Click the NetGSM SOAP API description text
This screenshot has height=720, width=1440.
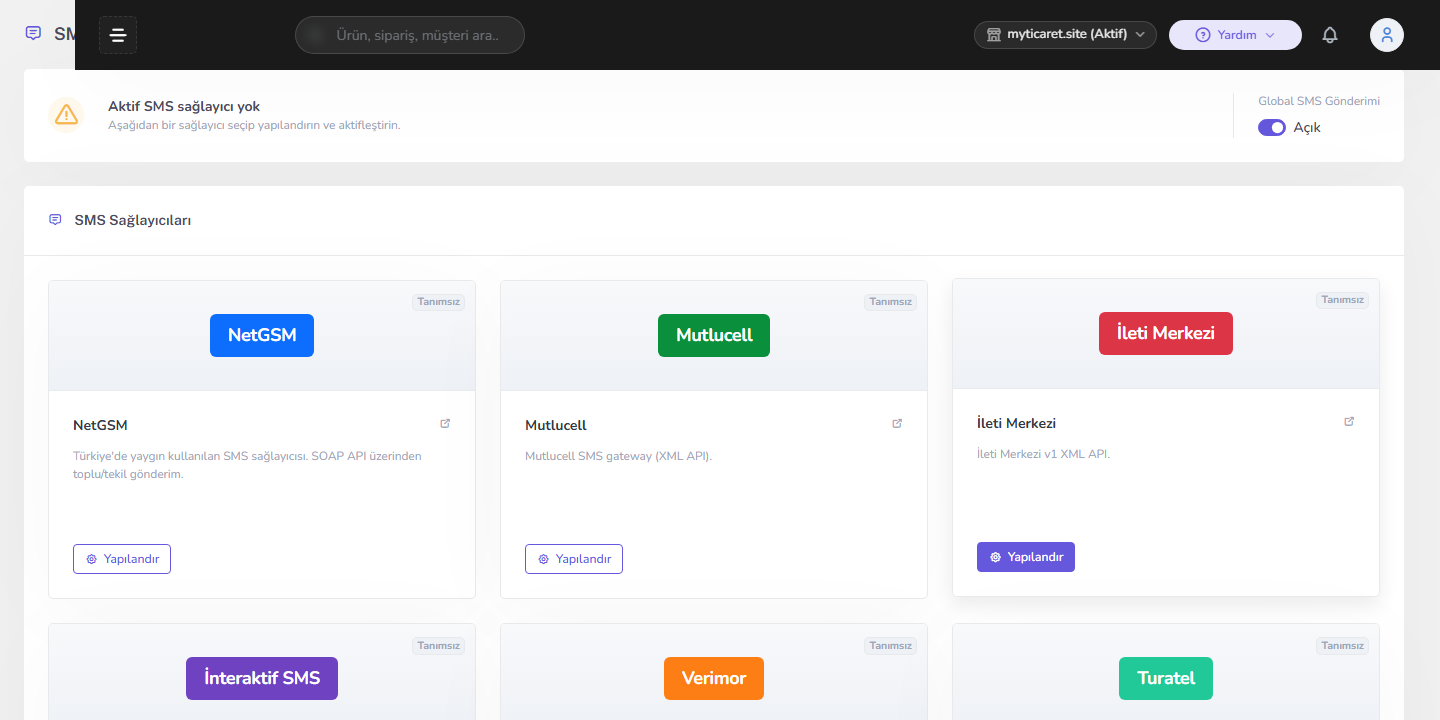(x=247, y=465)
